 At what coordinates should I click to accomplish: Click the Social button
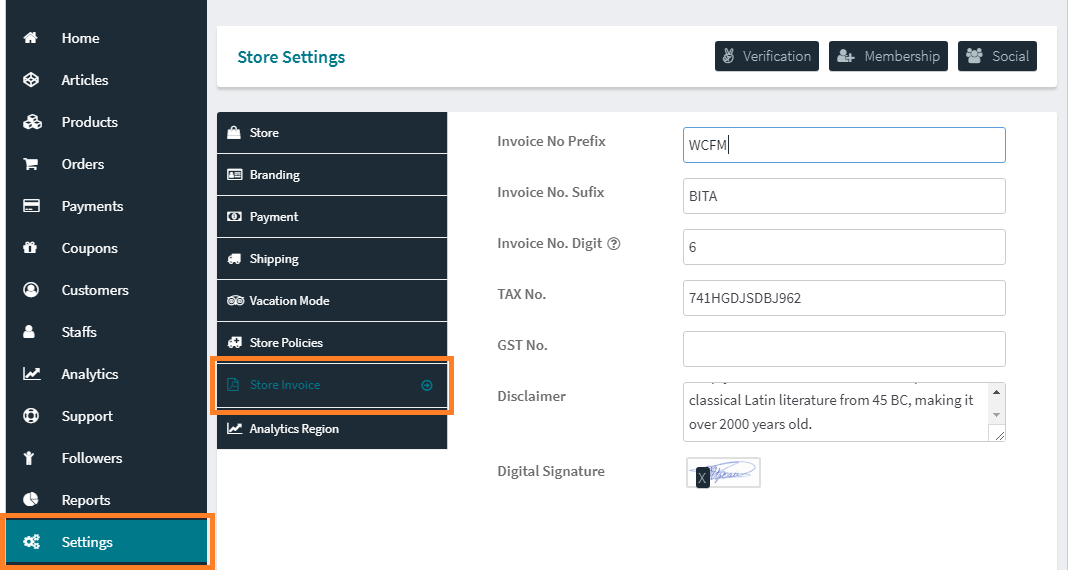click(x=997, y=56)
